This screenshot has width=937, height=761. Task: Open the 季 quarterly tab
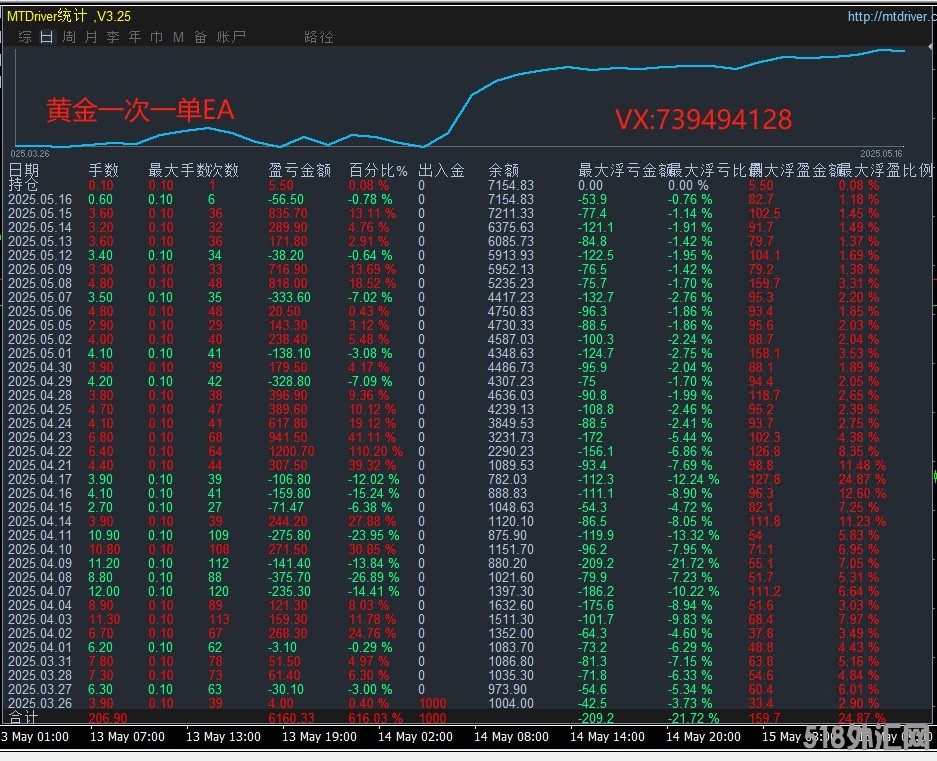coord(113,37)
